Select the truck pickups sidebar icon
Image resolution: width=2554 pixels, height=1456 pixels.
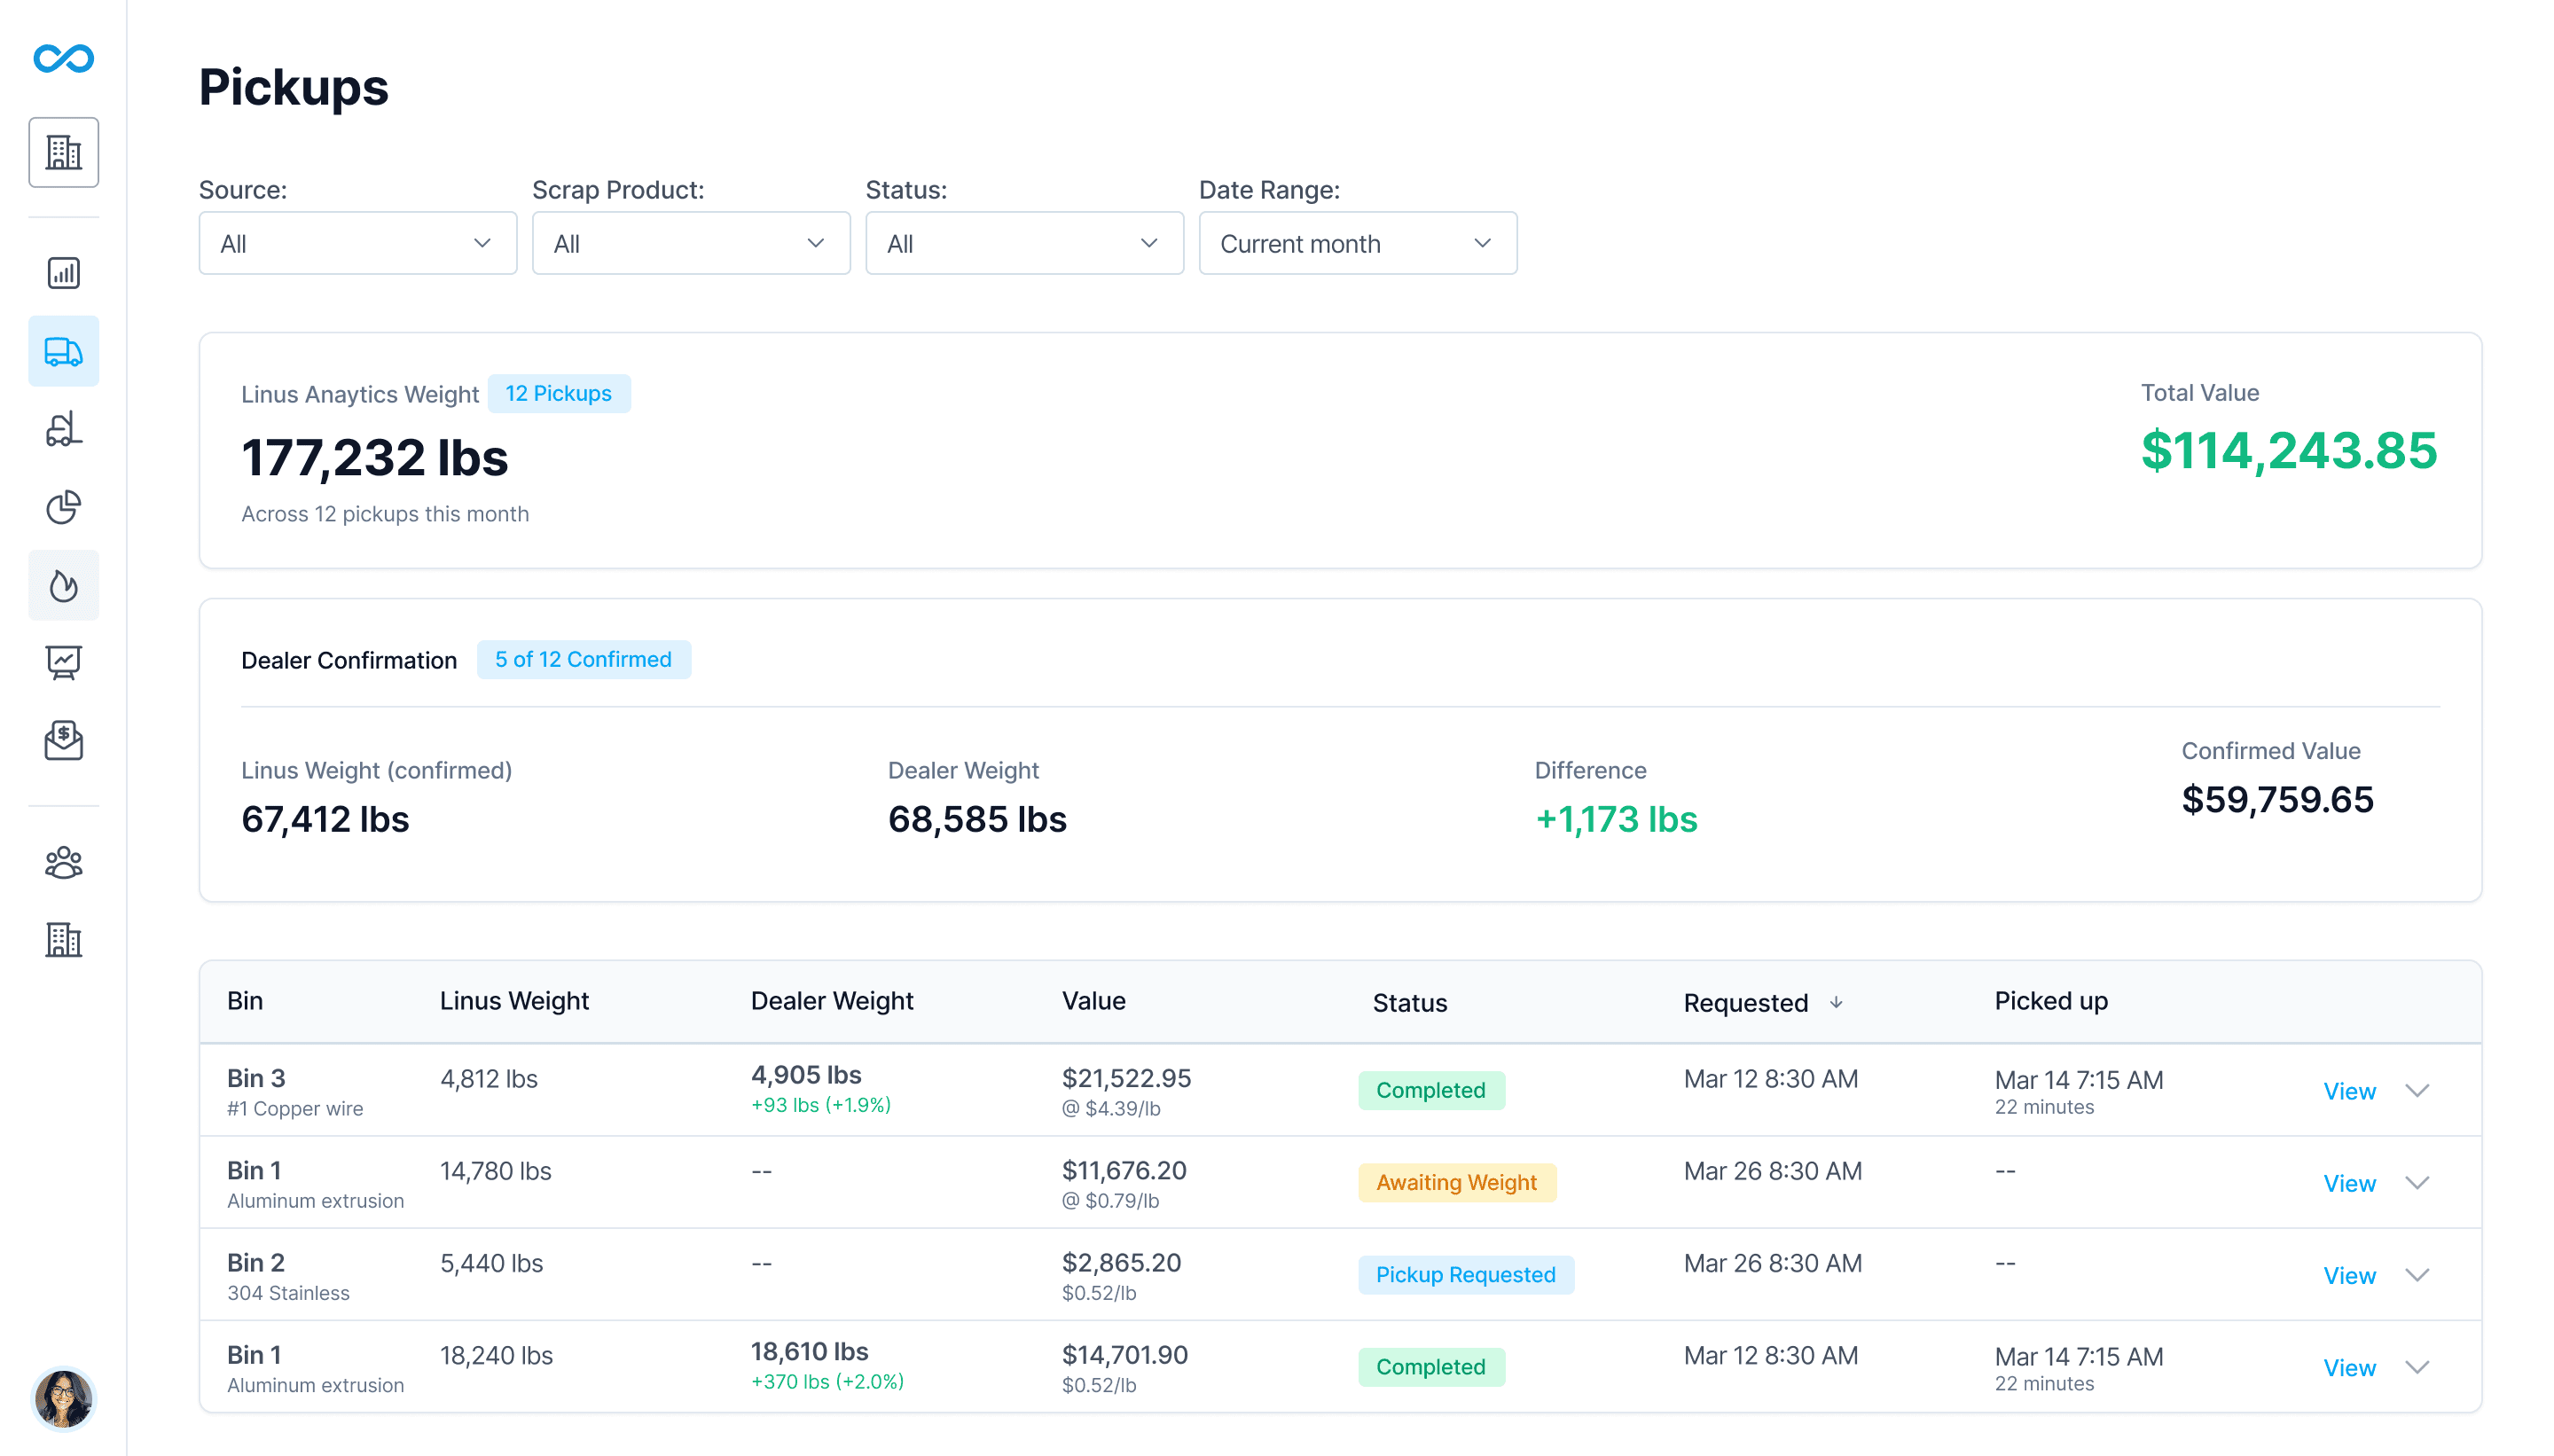(x=63, y=351)
